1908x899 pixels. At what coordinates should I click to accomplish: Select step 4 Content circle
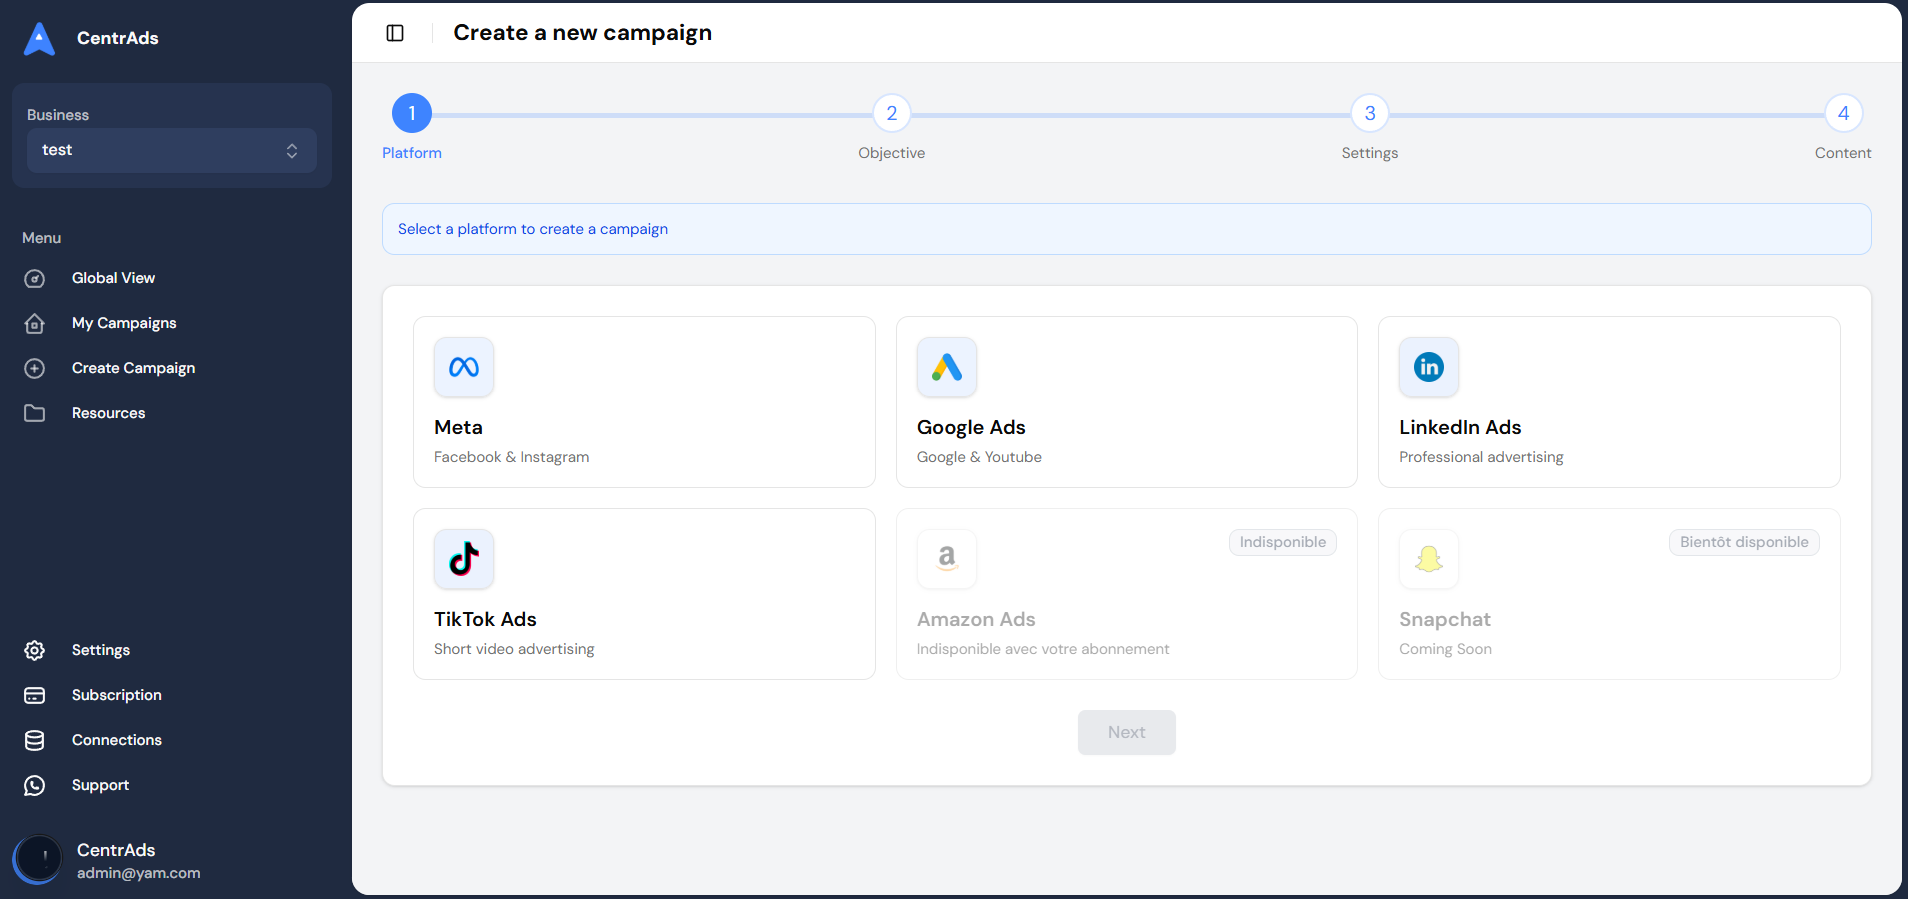point(1842,113)
